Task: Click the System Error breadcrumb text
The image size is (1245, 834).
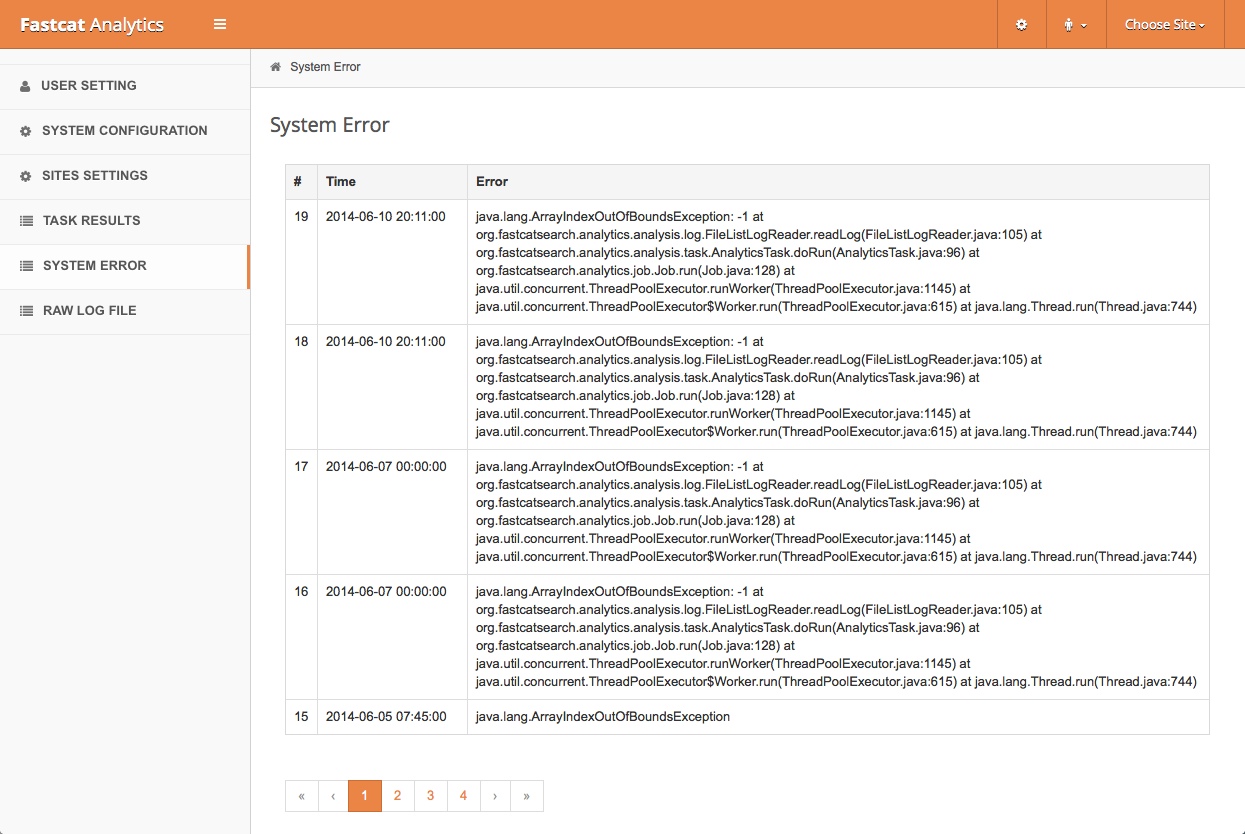Action: click(x=325, y=67)
